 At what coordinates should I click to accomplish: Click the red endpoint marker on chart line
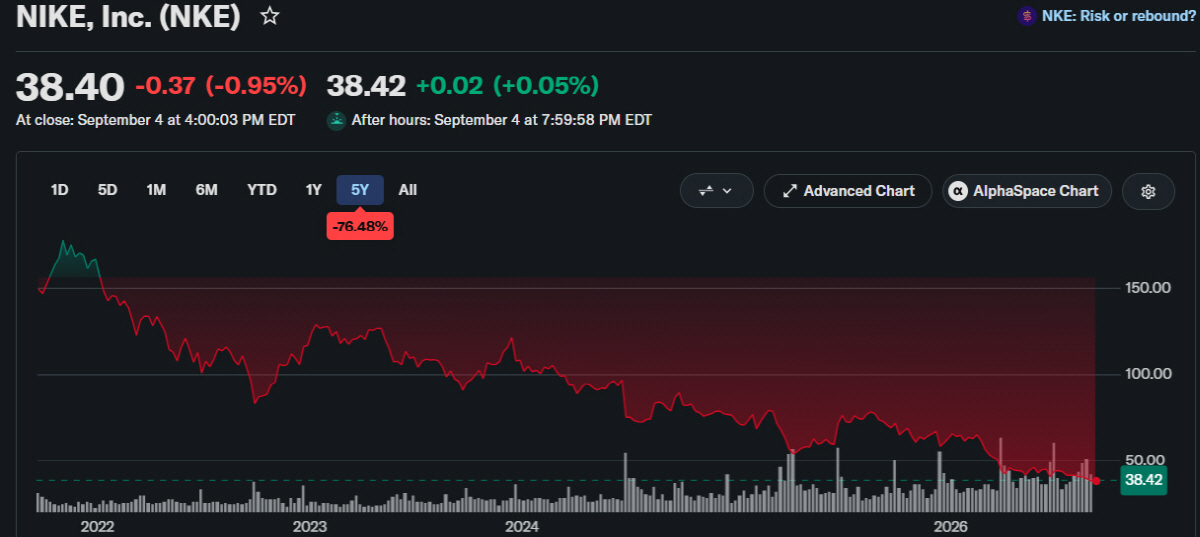(1097, 481)
